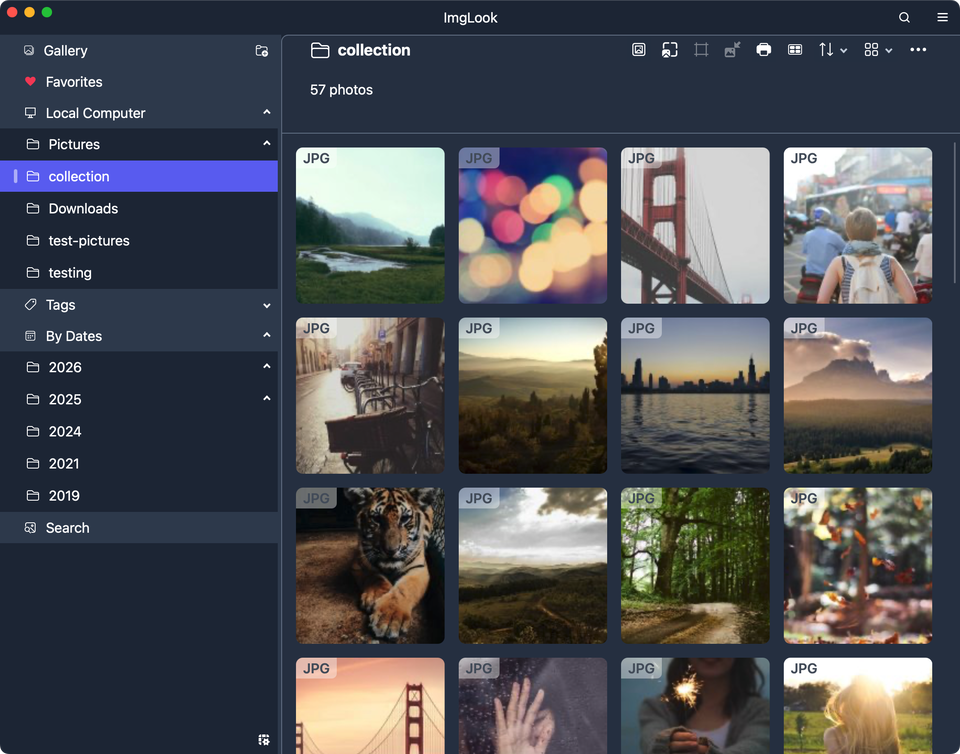Viewport: 960px width, 754px height.
Task: Expand the Tags section chevron
Action: click(x=267, y=305)
